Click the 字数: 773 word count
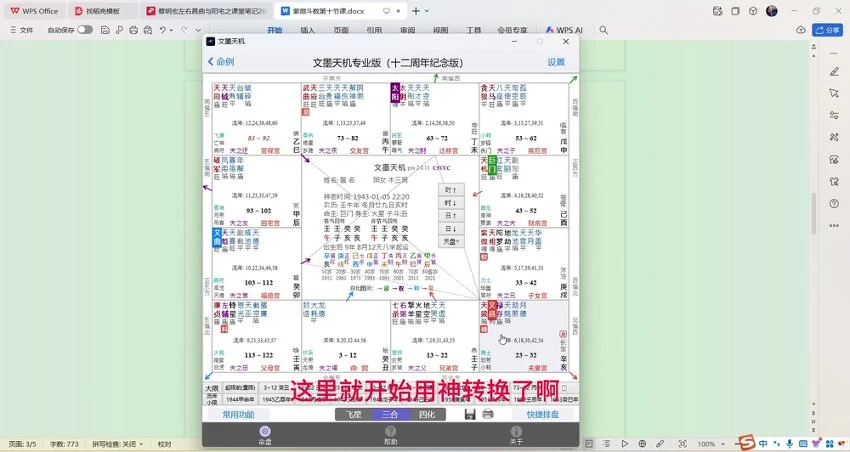 coord(64,444)
